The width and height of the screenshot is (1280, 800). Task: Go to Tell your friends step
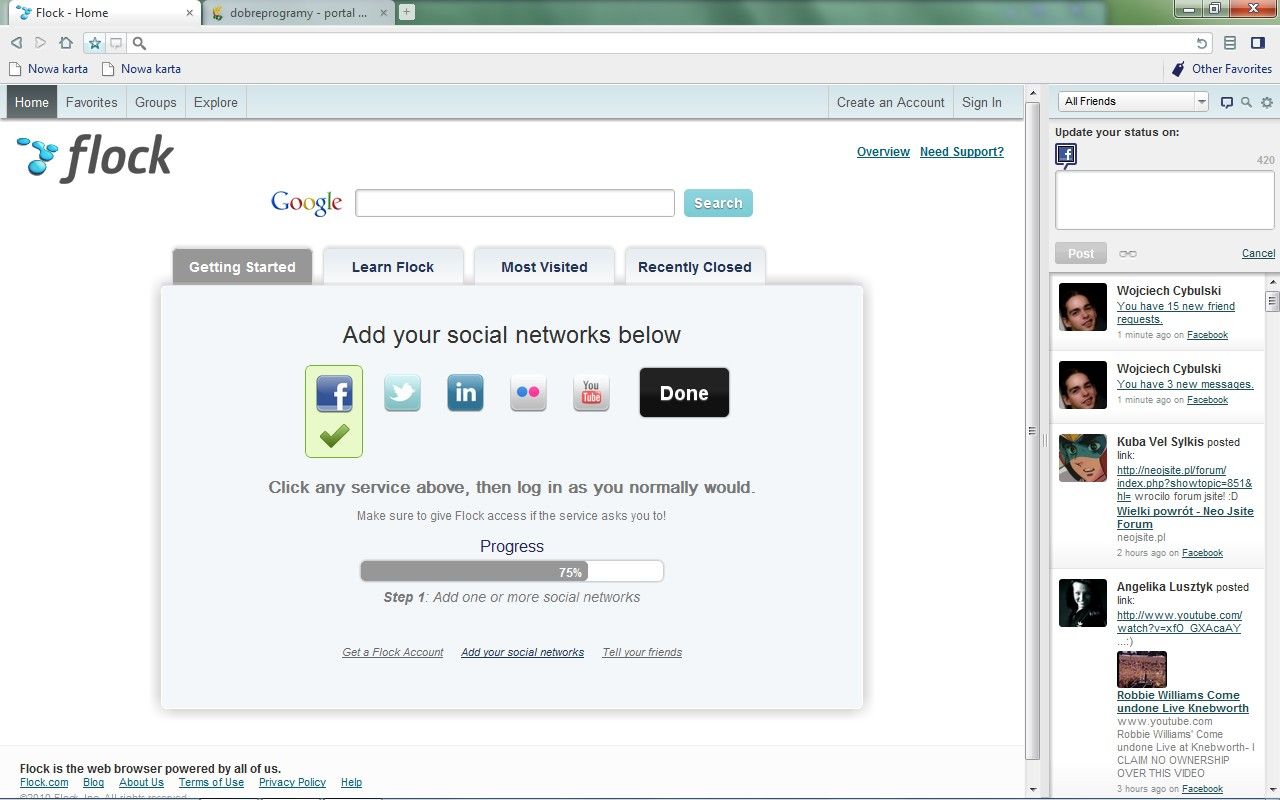point(642,652)
